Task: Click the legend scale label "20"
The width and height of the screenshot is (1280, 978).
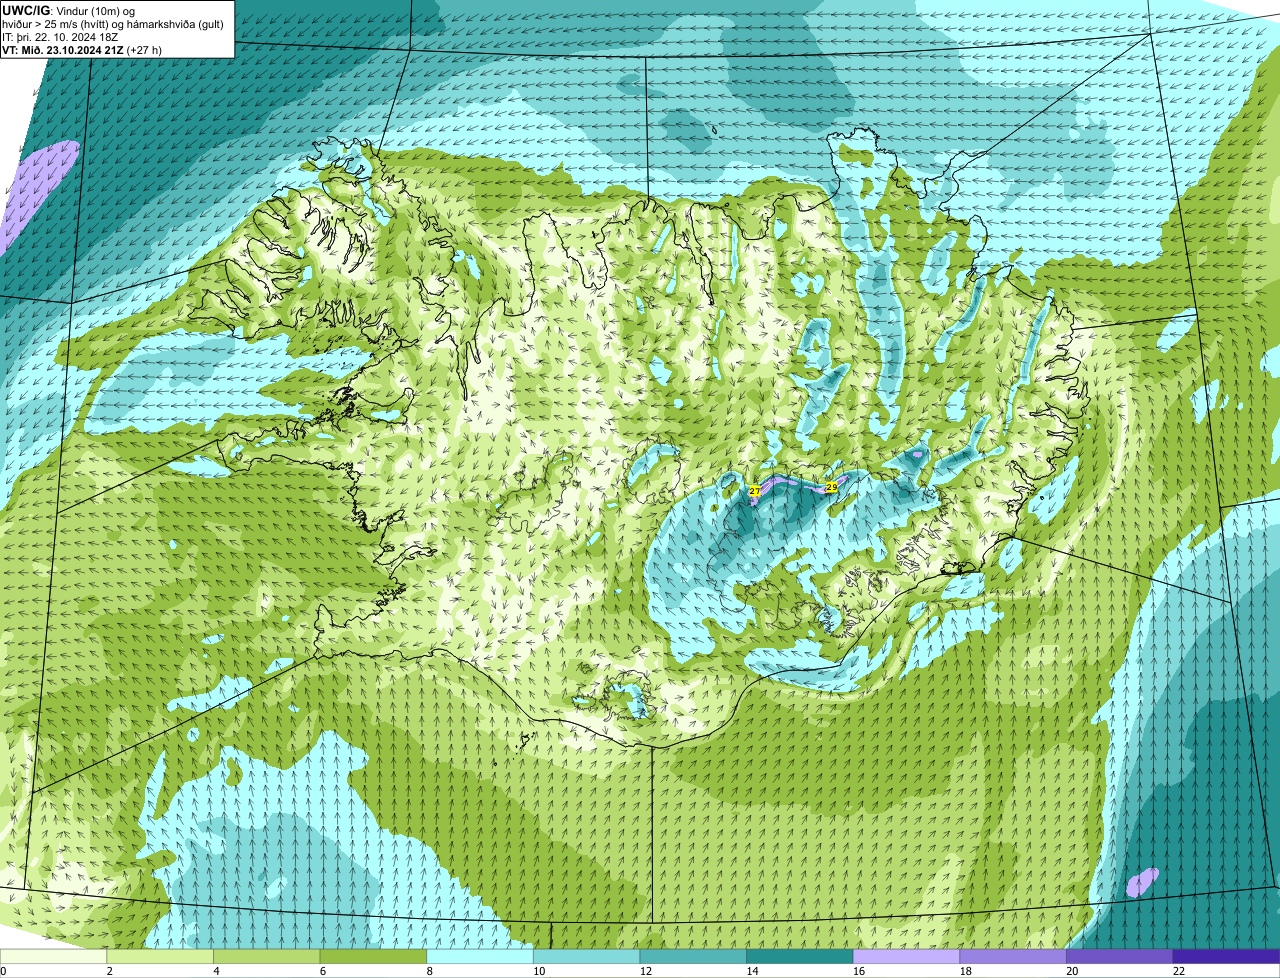Action: tap(1072, 971)
